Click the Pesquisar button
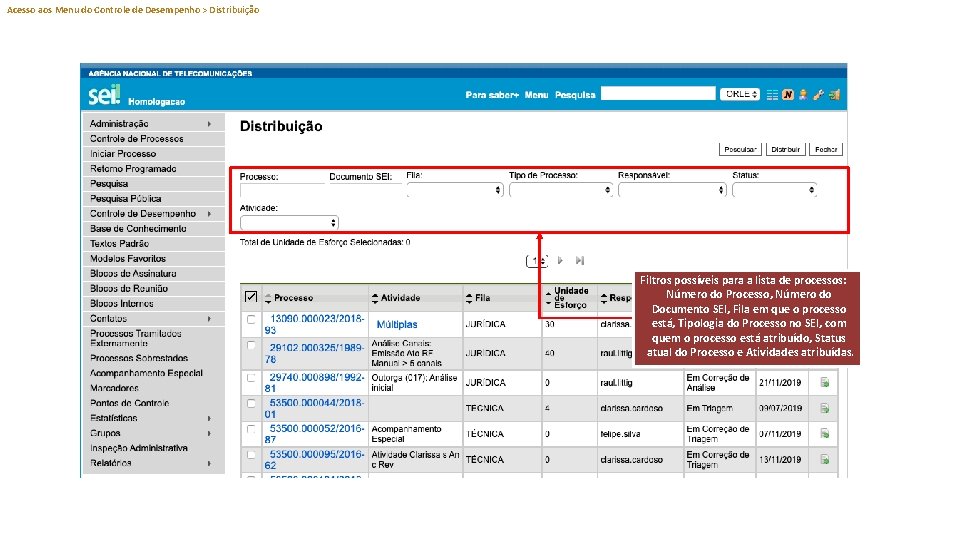960x540 pixels. 740,149
